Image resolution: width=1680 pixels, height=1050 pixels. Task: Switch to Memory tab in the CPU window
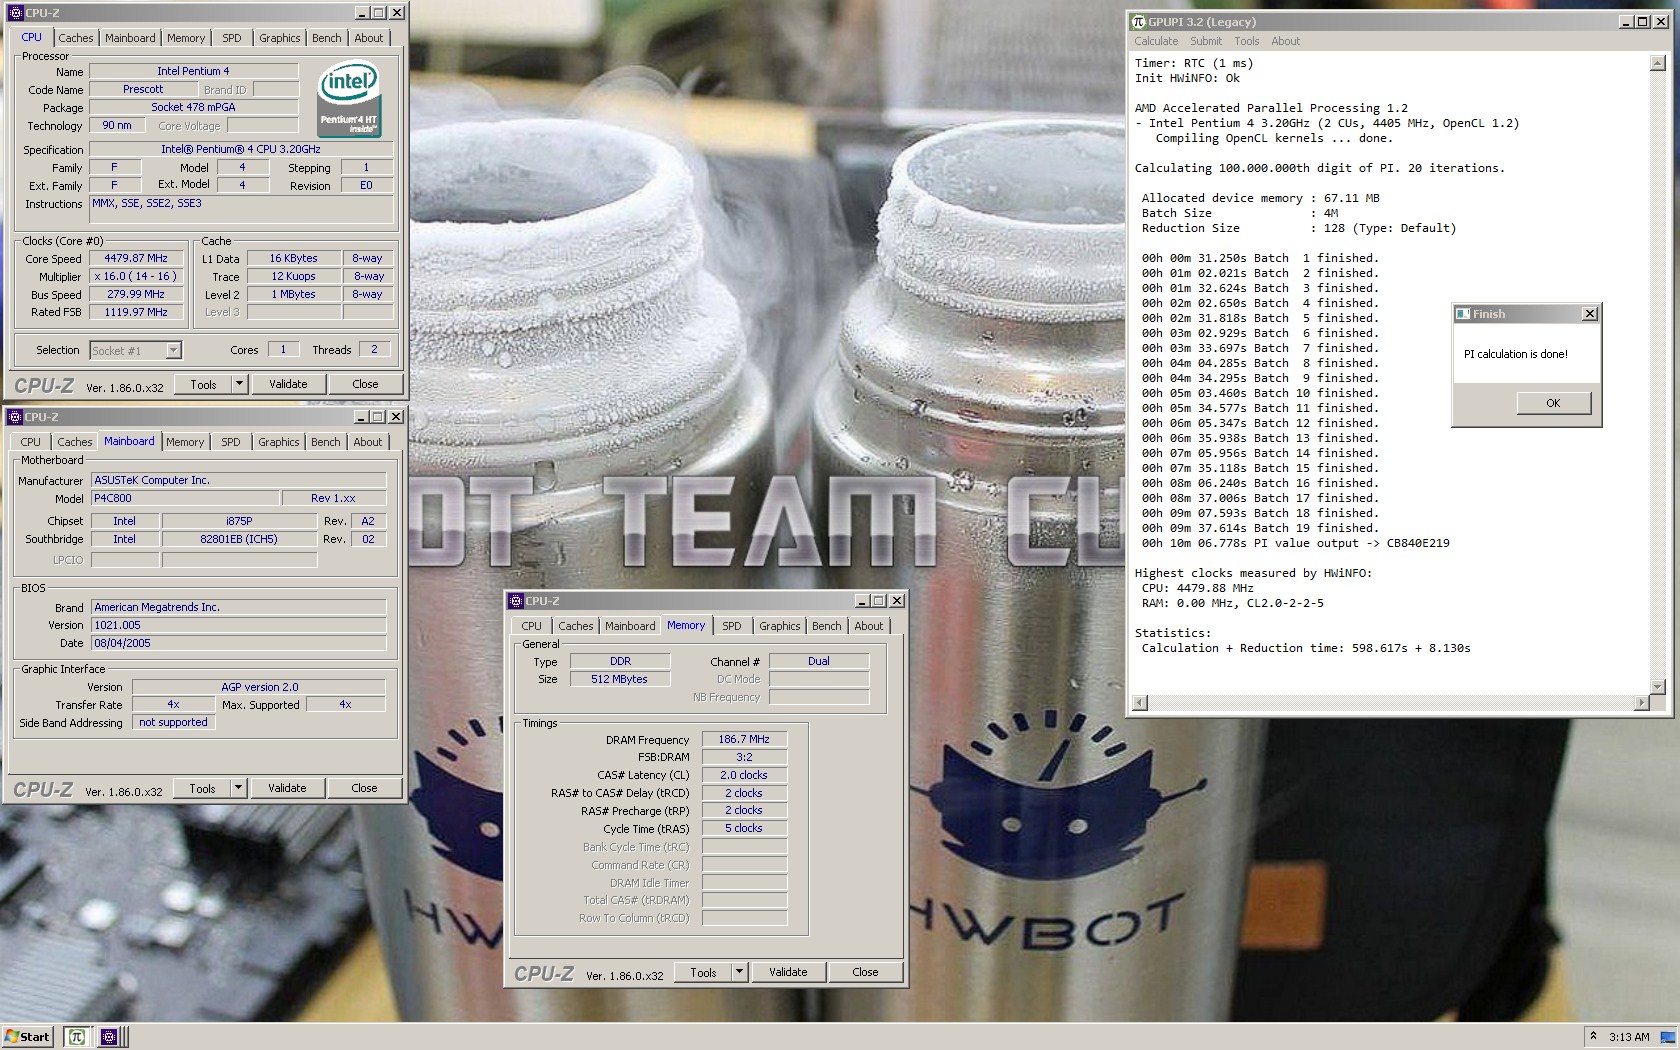pos(186,38)
